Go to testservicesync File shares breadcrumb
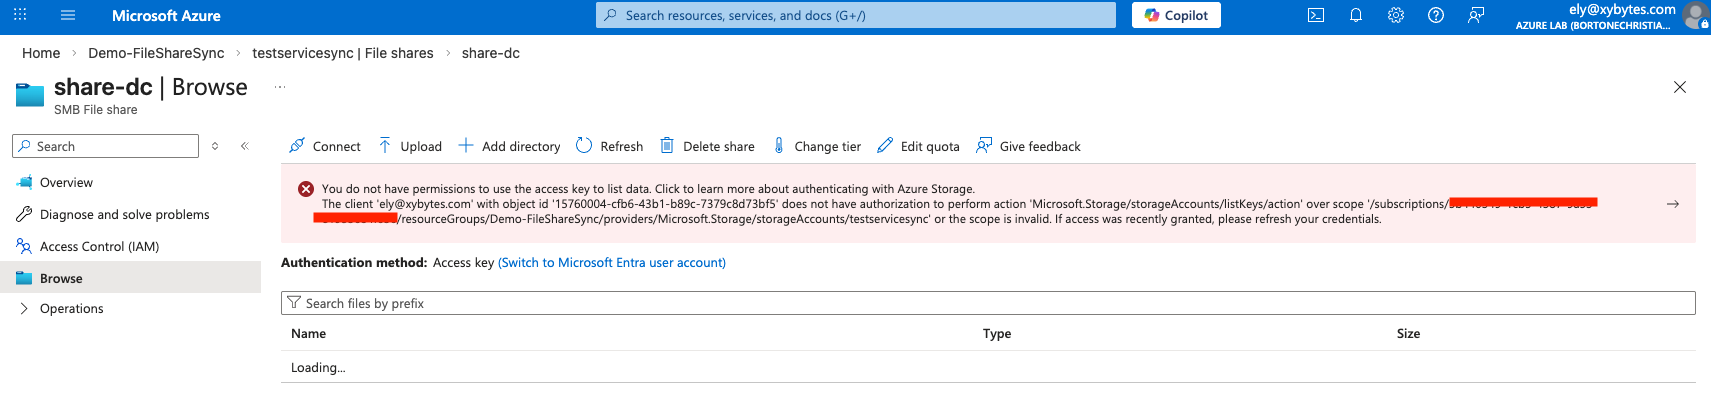The image size is (1711, 417). tap(343, 53)
